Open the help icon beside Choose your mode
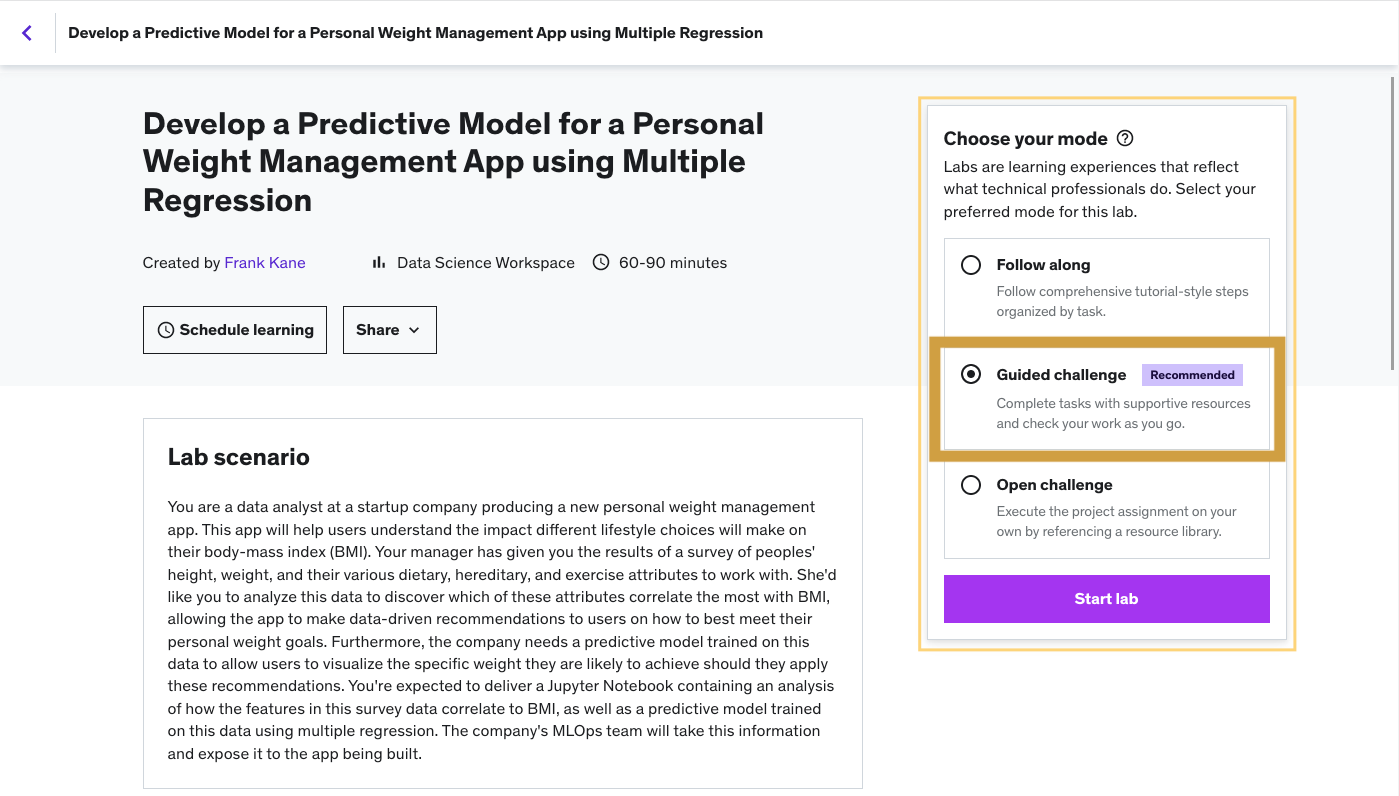Screen dimensions: 1399x796 click(1125, 139)
